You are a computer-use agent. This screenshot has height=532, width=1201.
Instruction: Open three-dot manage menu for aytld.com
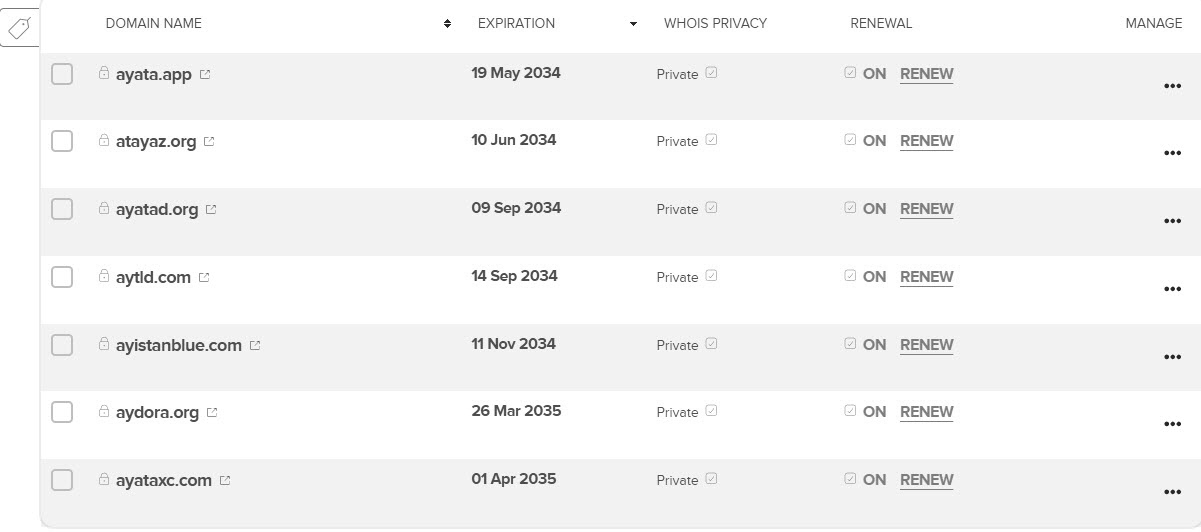pos(1173,289)
